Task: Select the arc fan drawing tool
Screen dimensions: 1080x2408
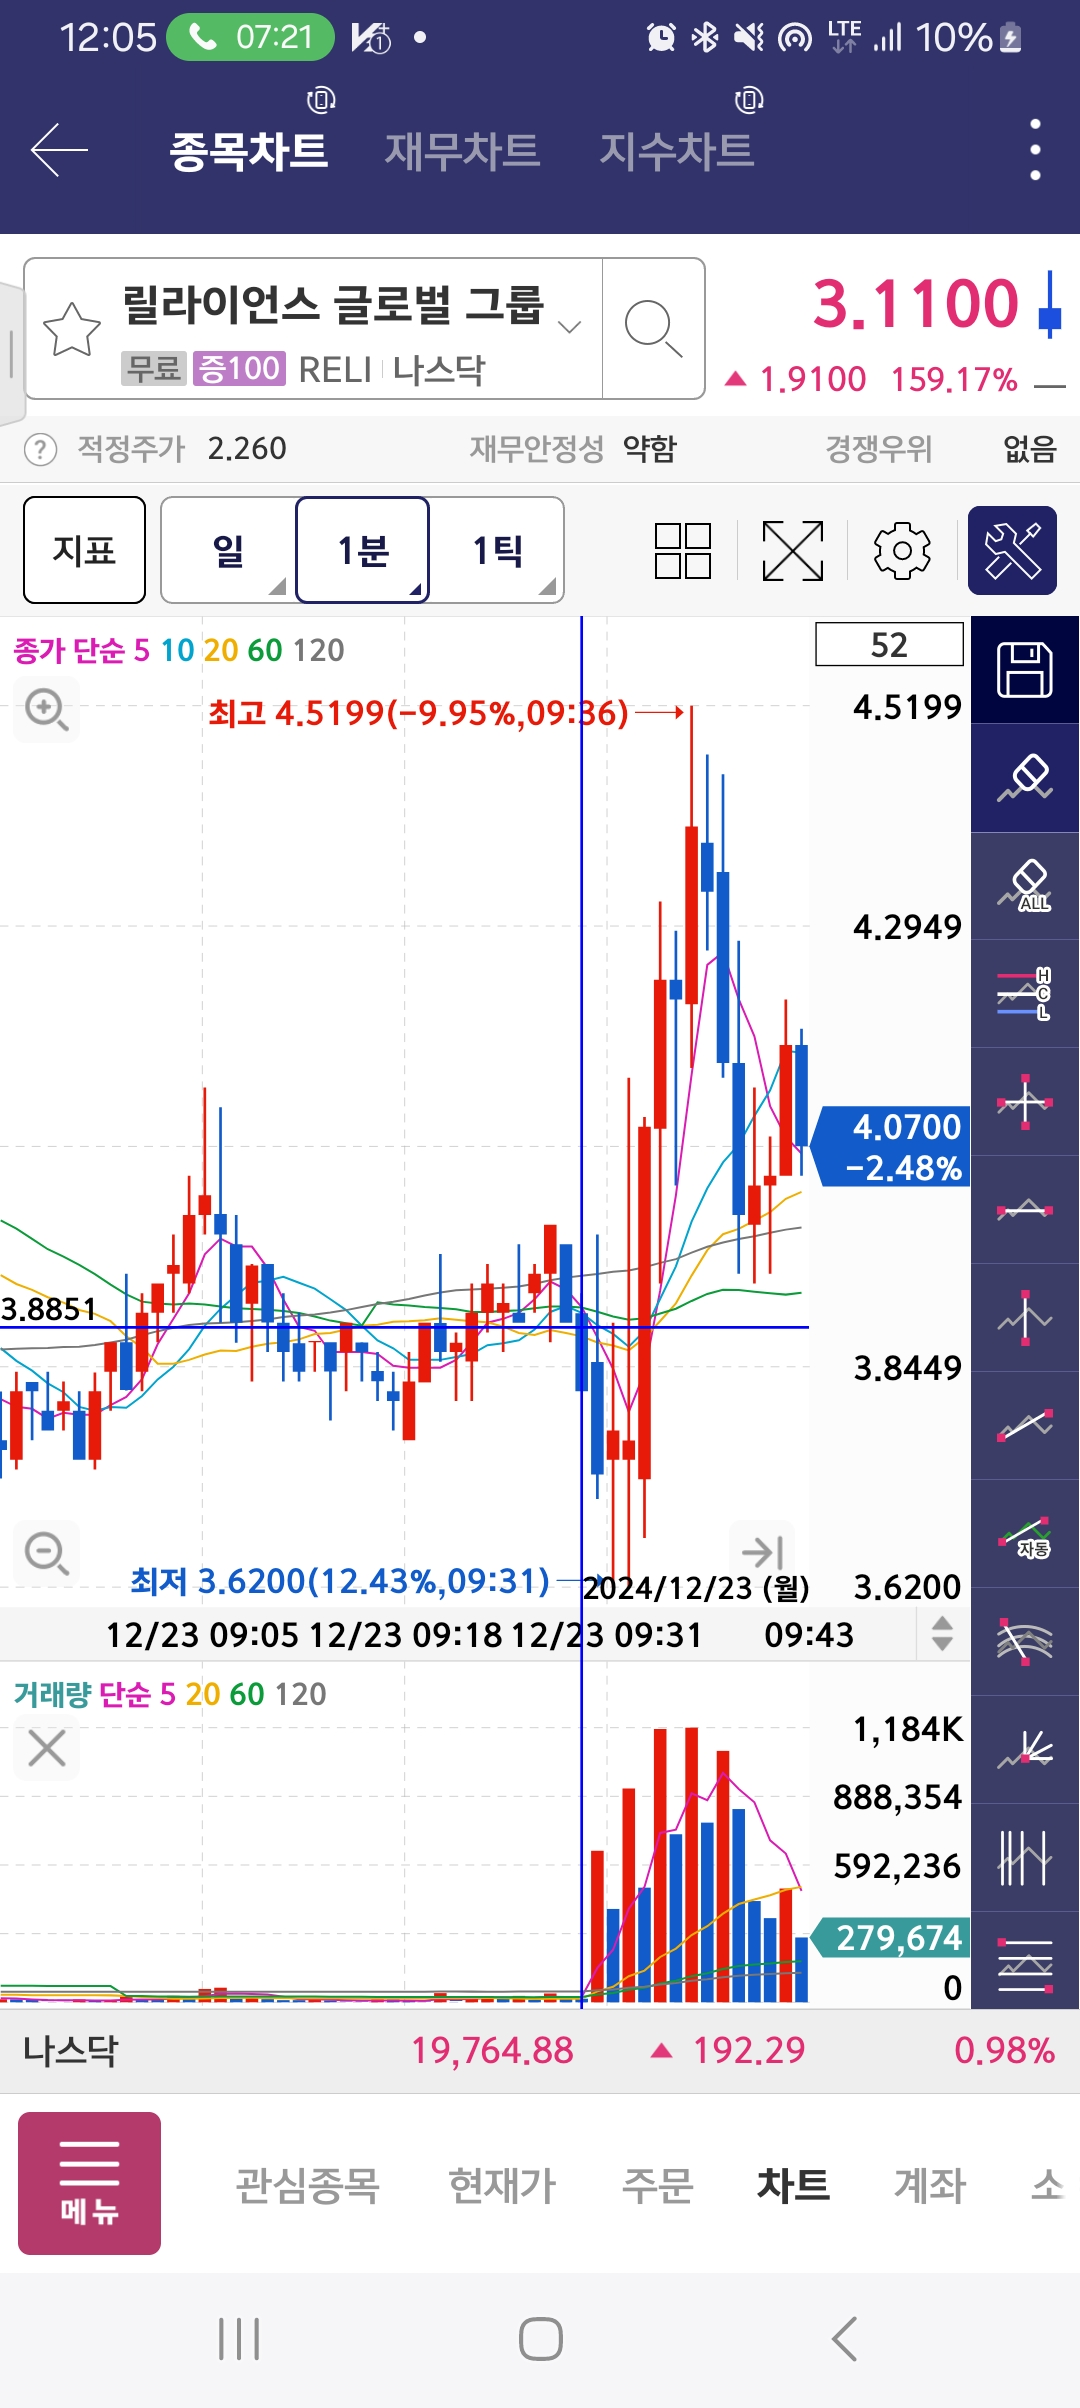Action: click(1025, 1642)
